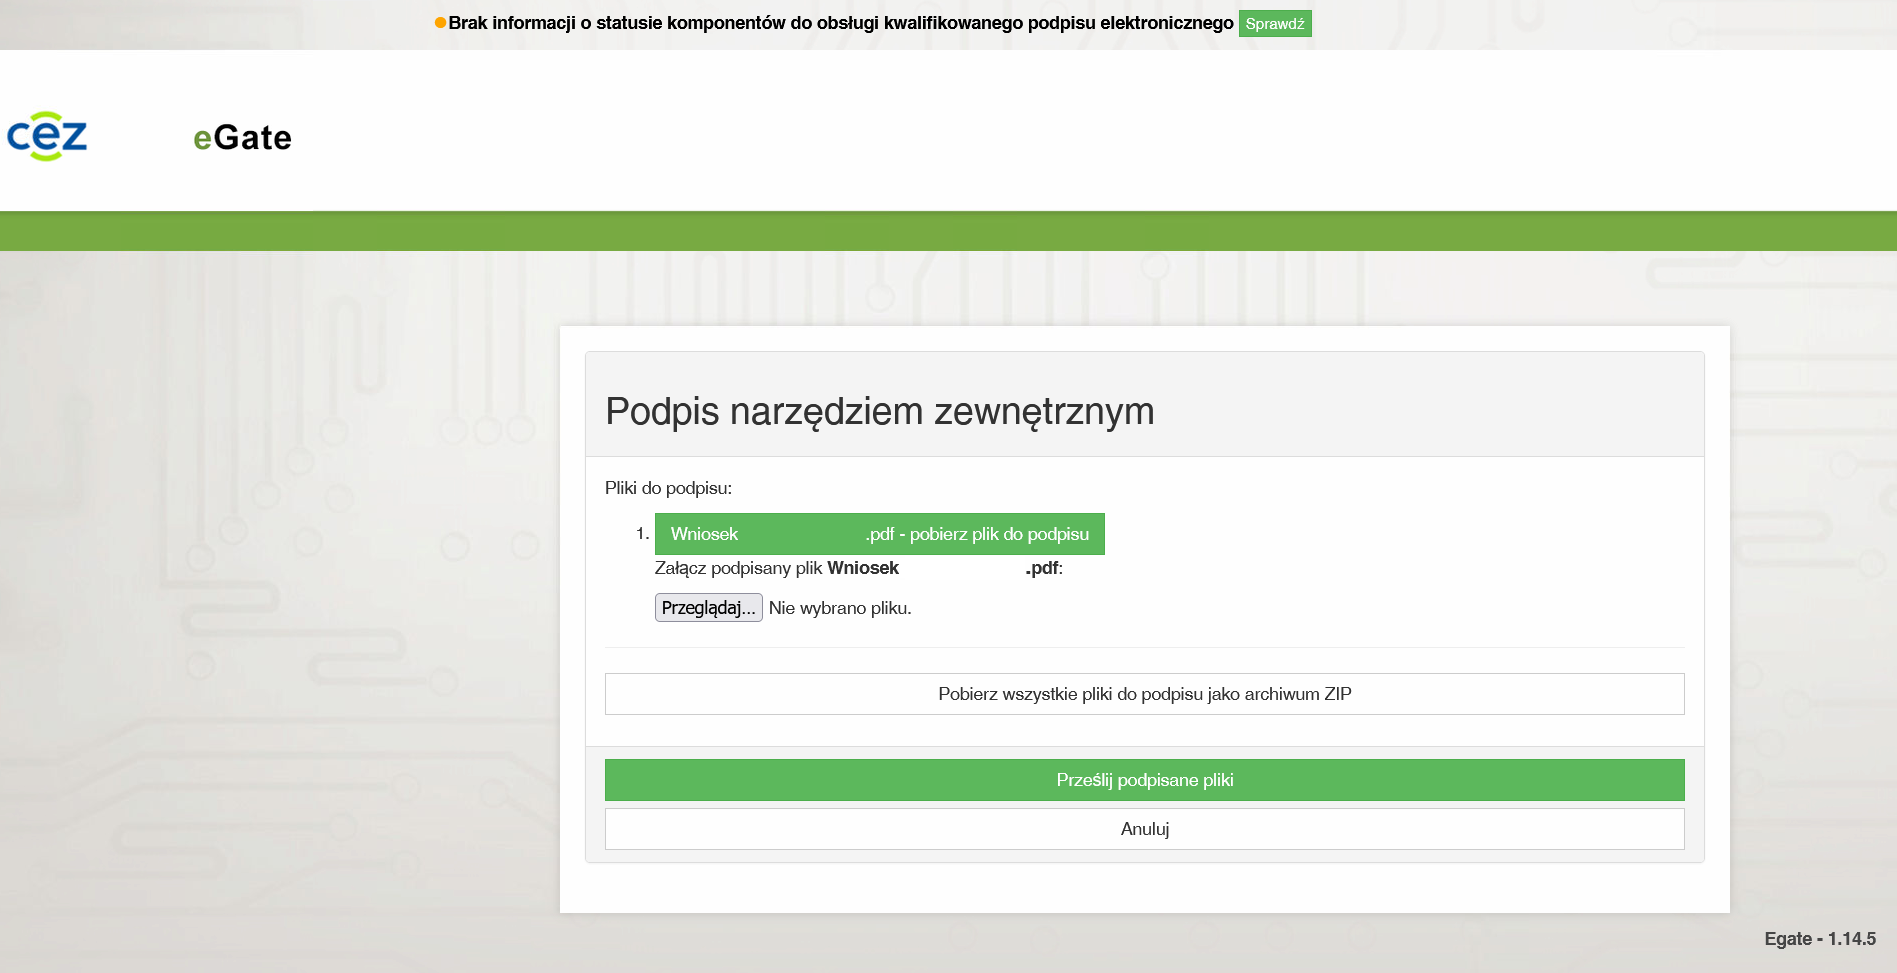Click list number 1 beside Wniosek file
The height and width of the screenshot is (973, 1897).
click(641, 534)
